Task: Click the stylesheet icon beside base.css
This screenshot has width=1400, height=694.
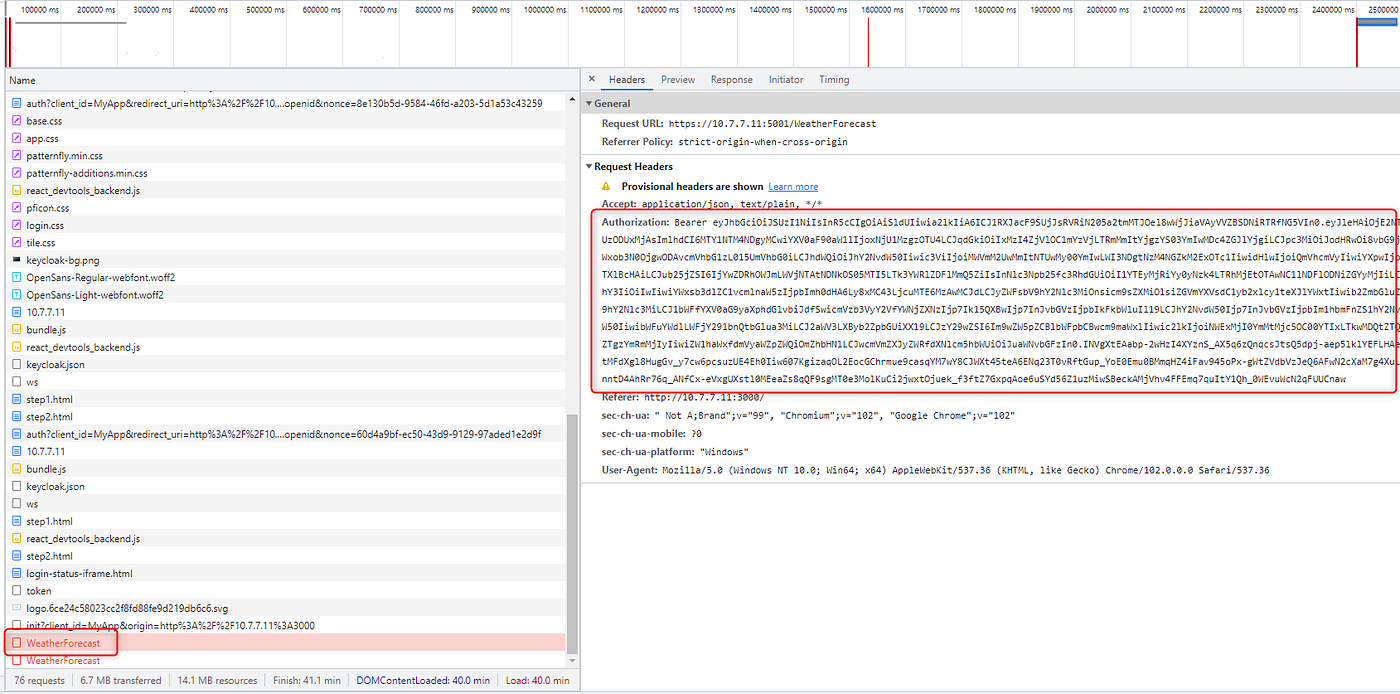Action: pos(16,121)
